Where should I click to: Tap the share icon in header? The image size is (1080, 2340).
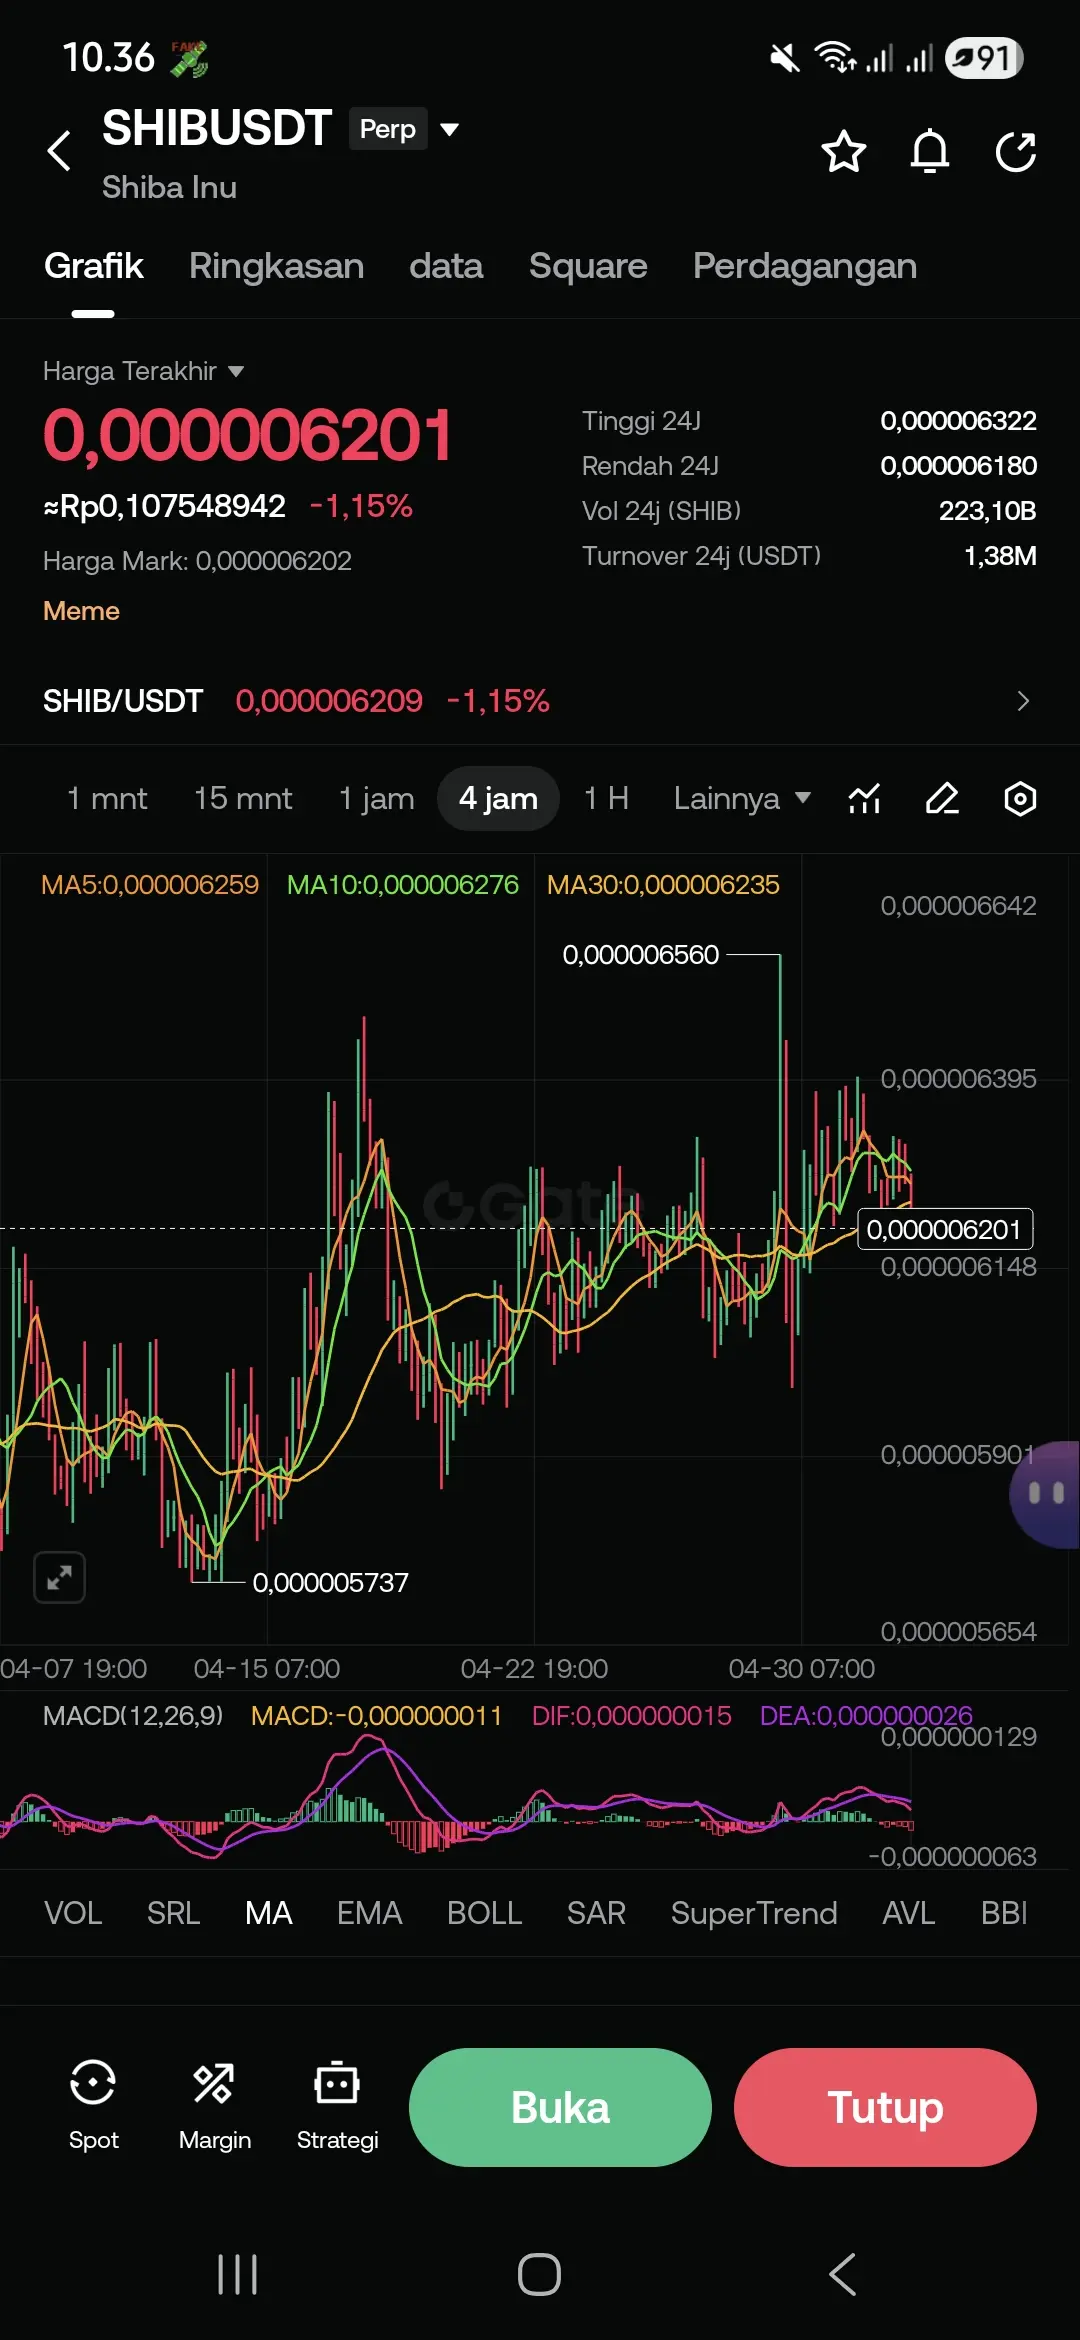pos(1016,151)
